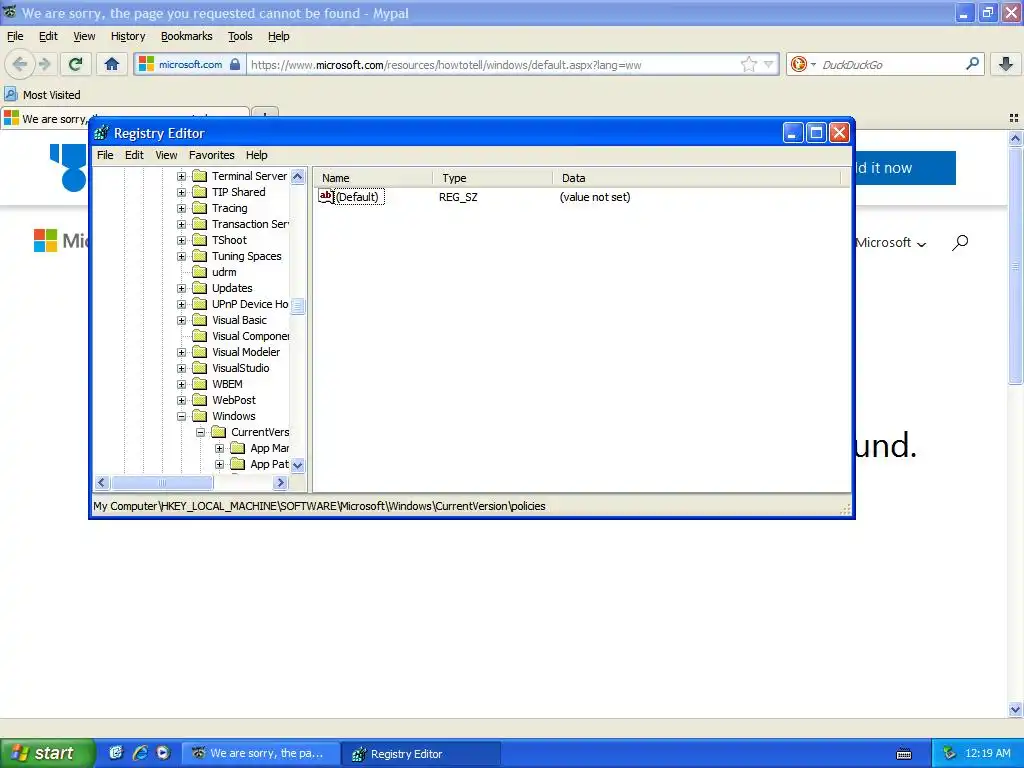This screenshot has height=768, width=1024.
Task: Collapse the Windows key
Action: (x=182, y=416)
